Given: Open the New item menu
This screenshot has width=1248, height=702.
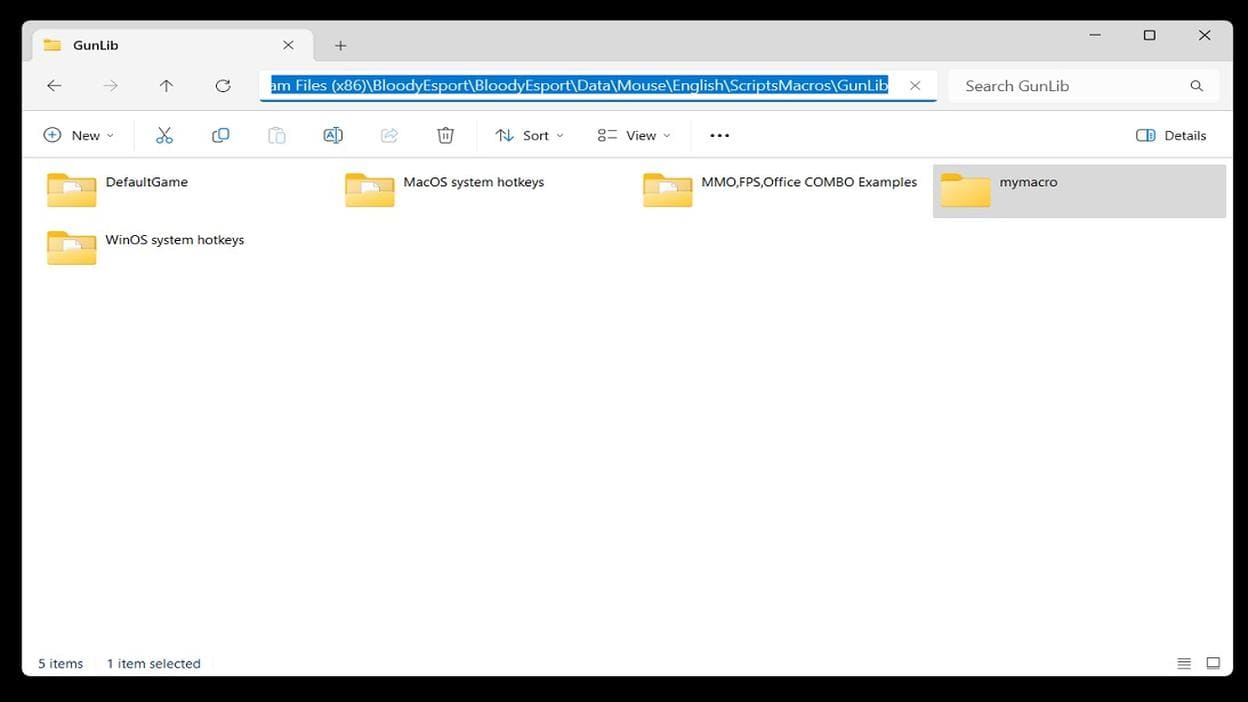Looking at the screenshot, I should pyautogui.click(x=79, y=135).
